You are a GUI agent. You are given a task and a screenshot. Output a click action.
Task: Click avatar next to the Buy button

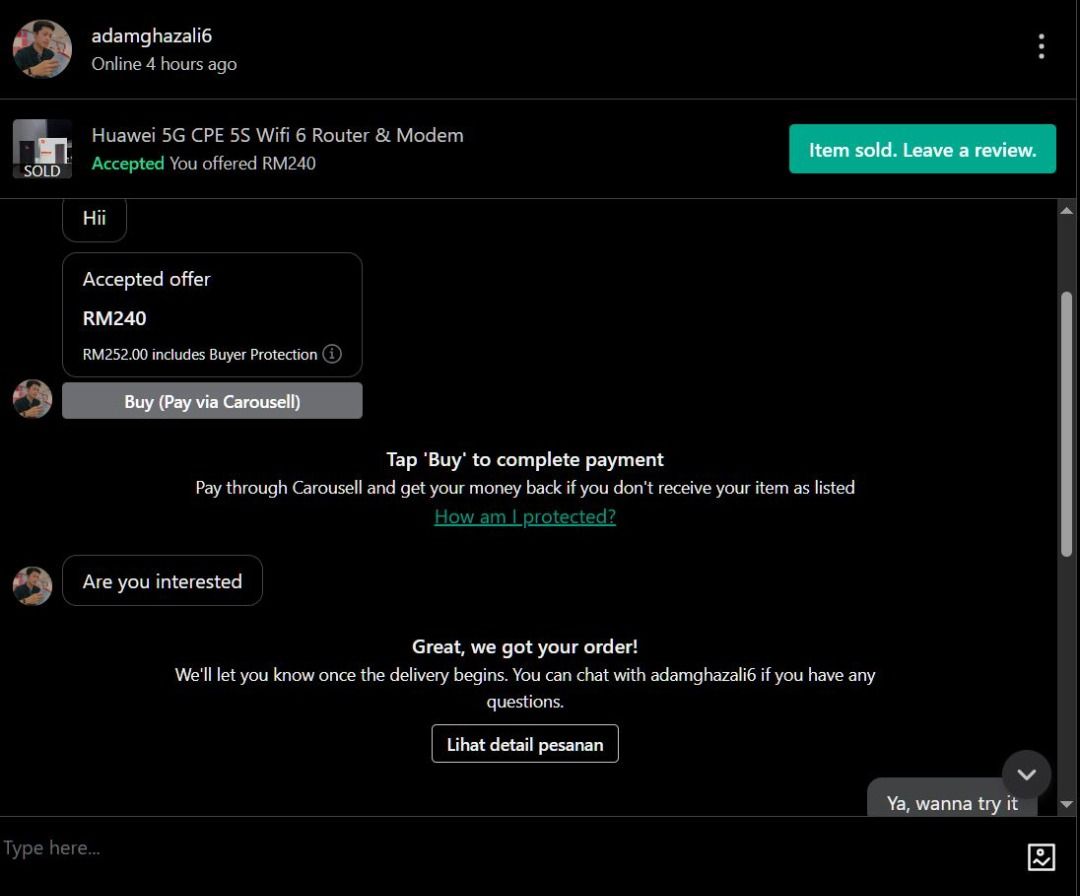pos(32,399)
